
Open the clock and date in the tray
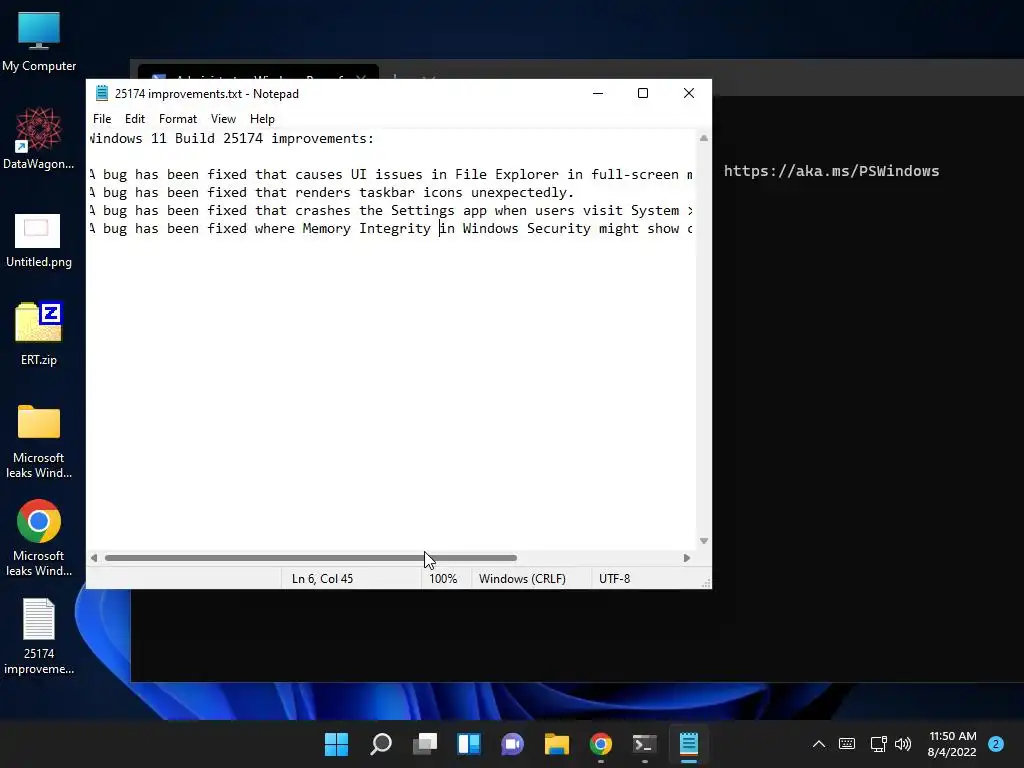pos(952,744)
